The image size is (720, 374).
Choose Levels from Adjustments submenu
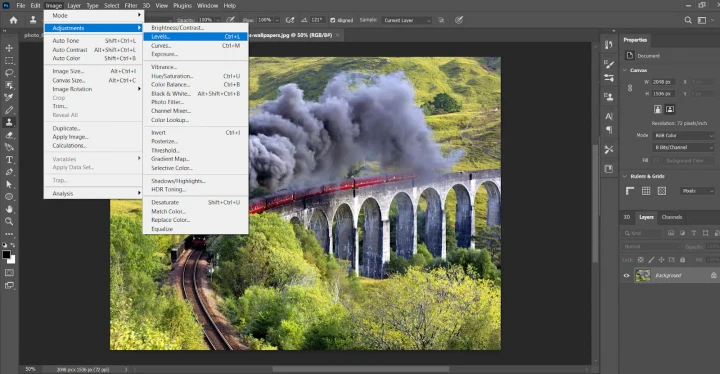click(196, 37)
